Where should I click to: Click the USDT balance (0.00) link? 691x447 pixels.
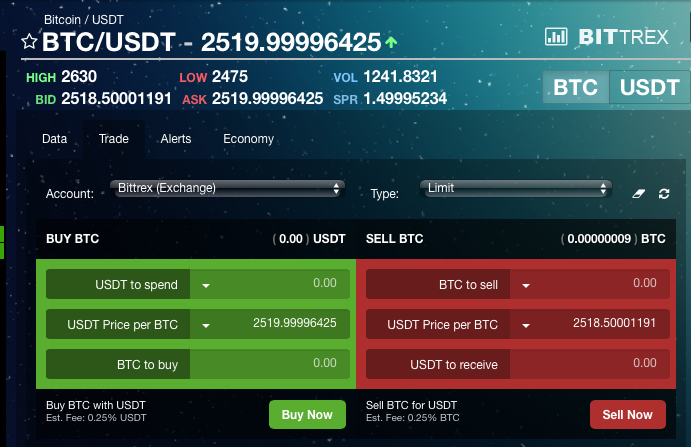pos(291,239)
